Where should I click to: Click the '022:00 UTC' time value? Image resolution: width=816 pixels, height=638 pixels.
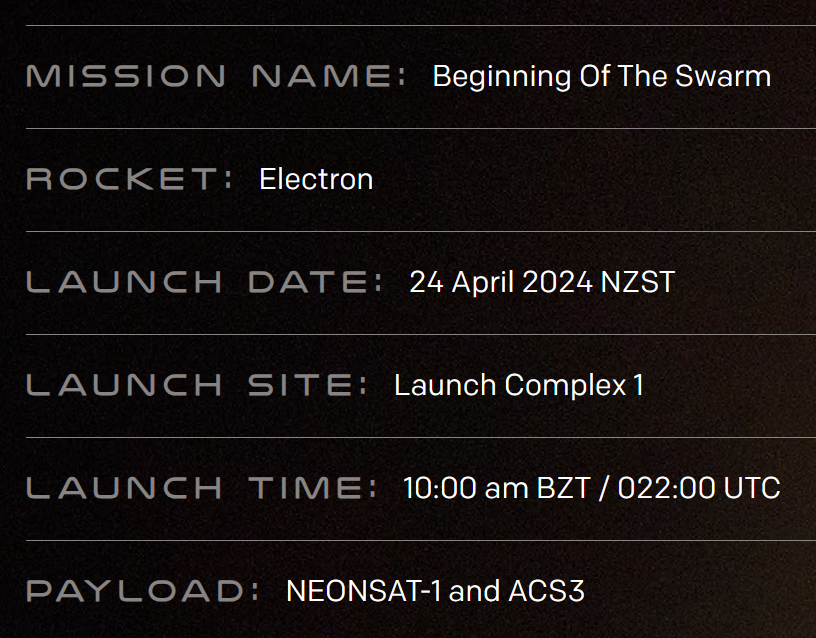699,488
